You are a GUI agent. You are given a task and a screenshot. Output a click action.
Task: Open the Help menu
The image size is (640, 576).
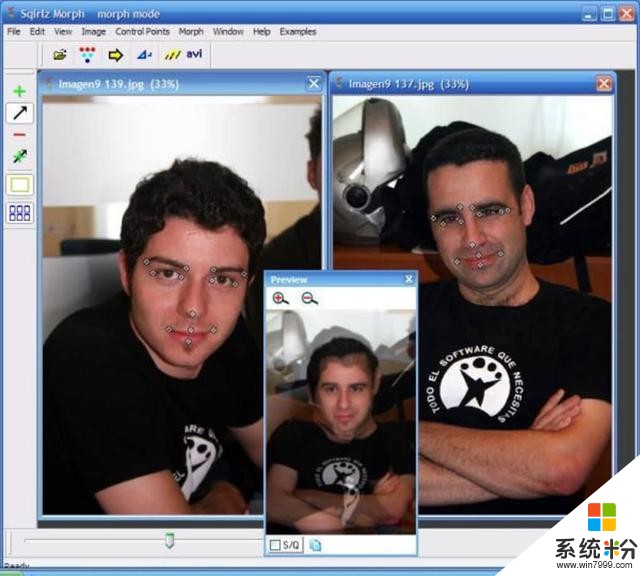[261, 31]
